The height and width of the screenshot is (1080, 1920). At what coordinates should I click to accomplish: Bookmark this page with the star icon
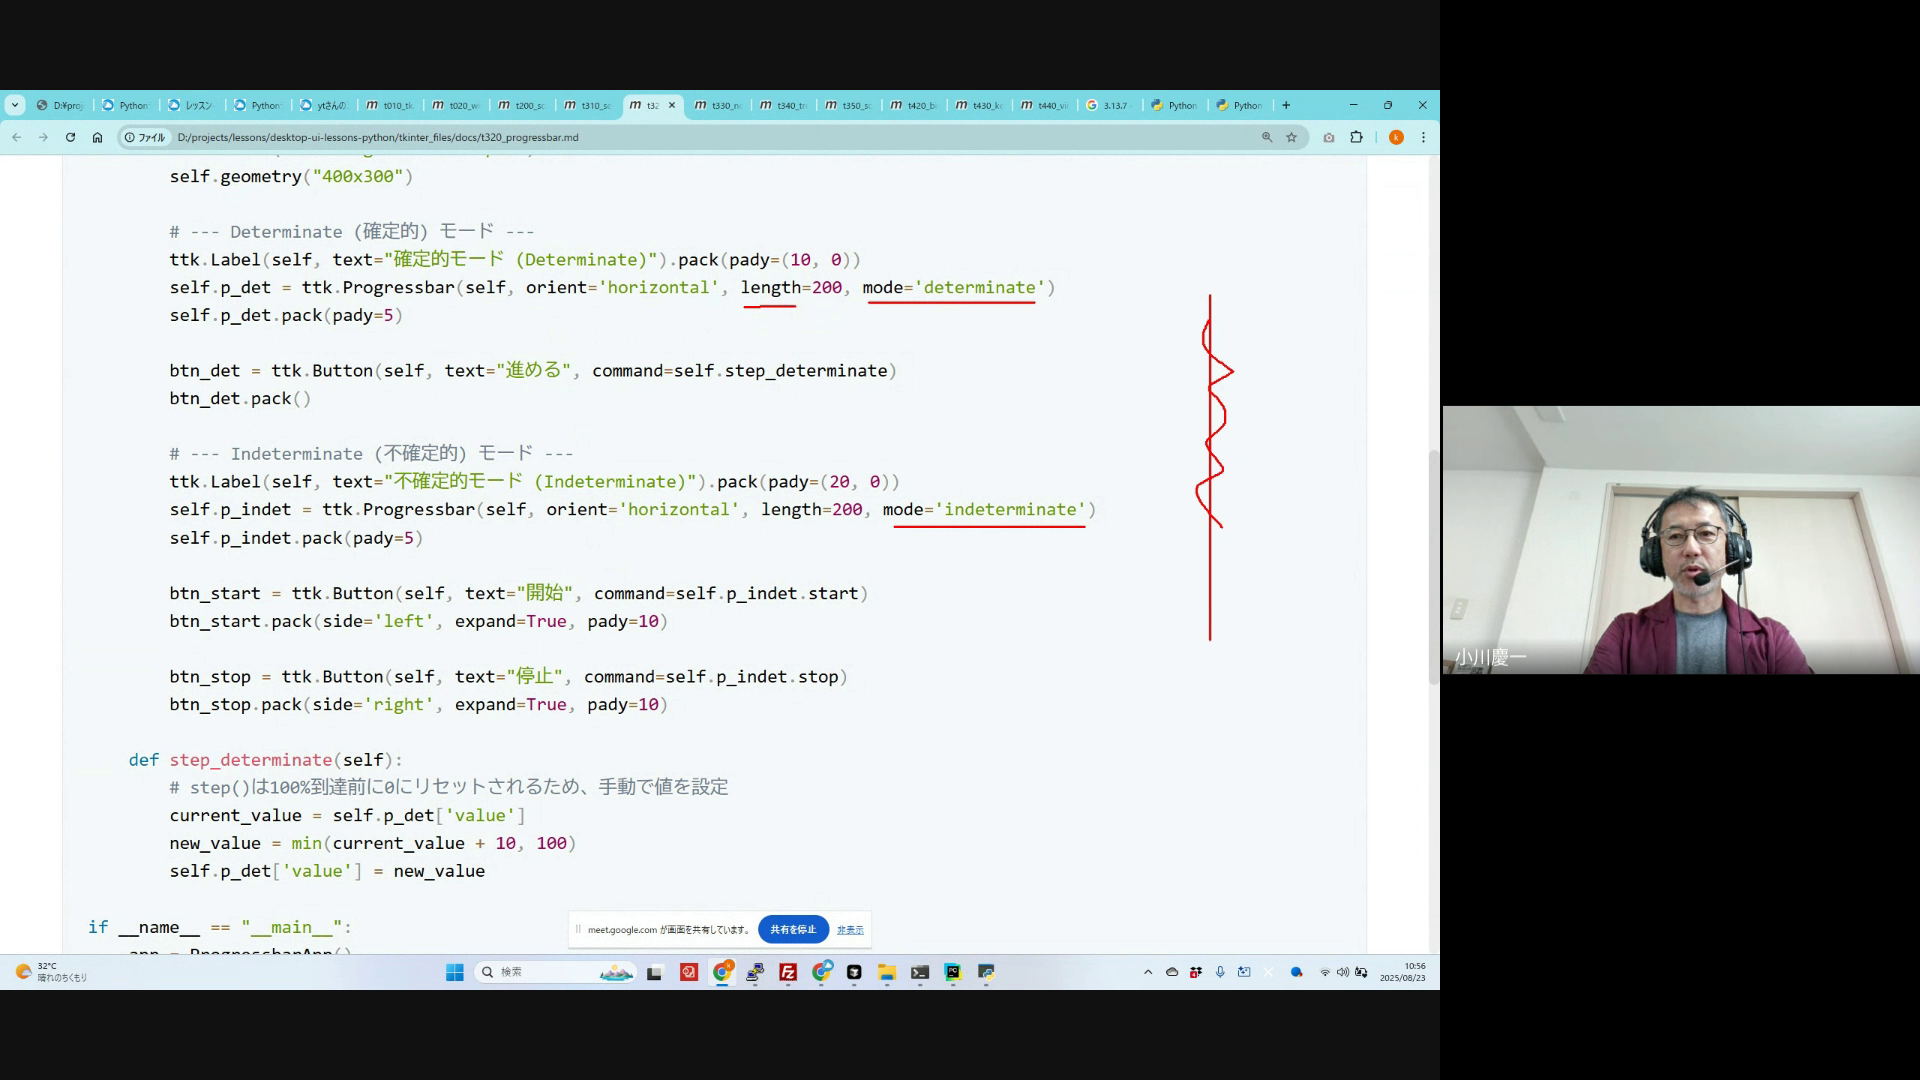coord(1291,137)
